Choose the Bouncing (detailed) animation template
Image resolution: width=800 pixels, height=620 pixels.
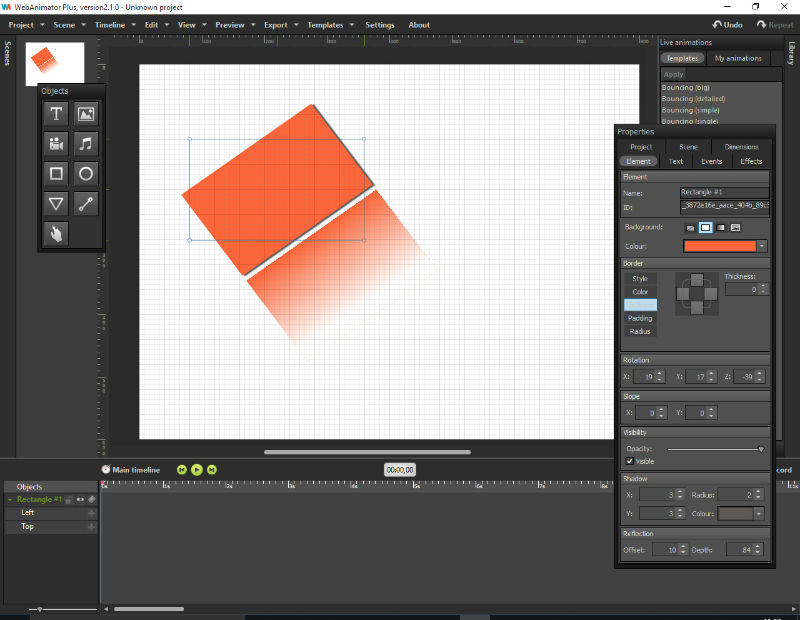tap(693, 99)
